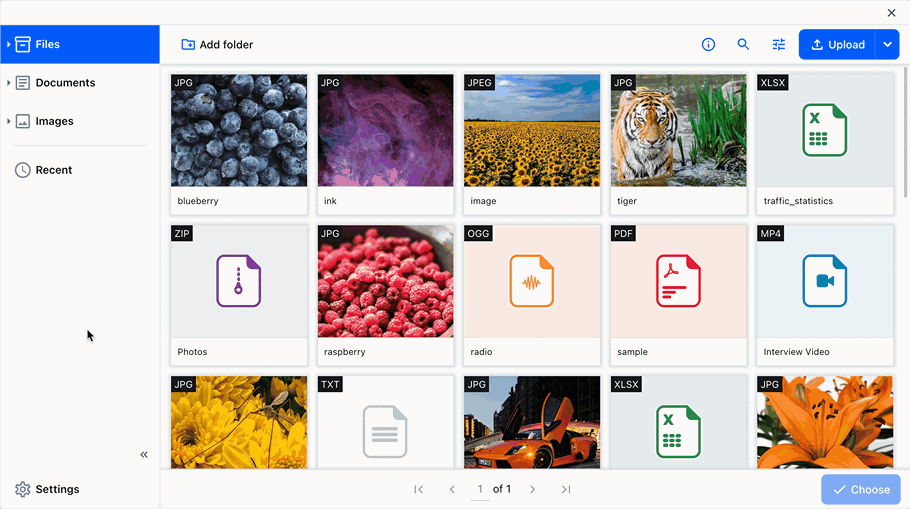Viewport: 910px width, 509px height.
Task: Click the page number input field
Action: tap(480, 489)
